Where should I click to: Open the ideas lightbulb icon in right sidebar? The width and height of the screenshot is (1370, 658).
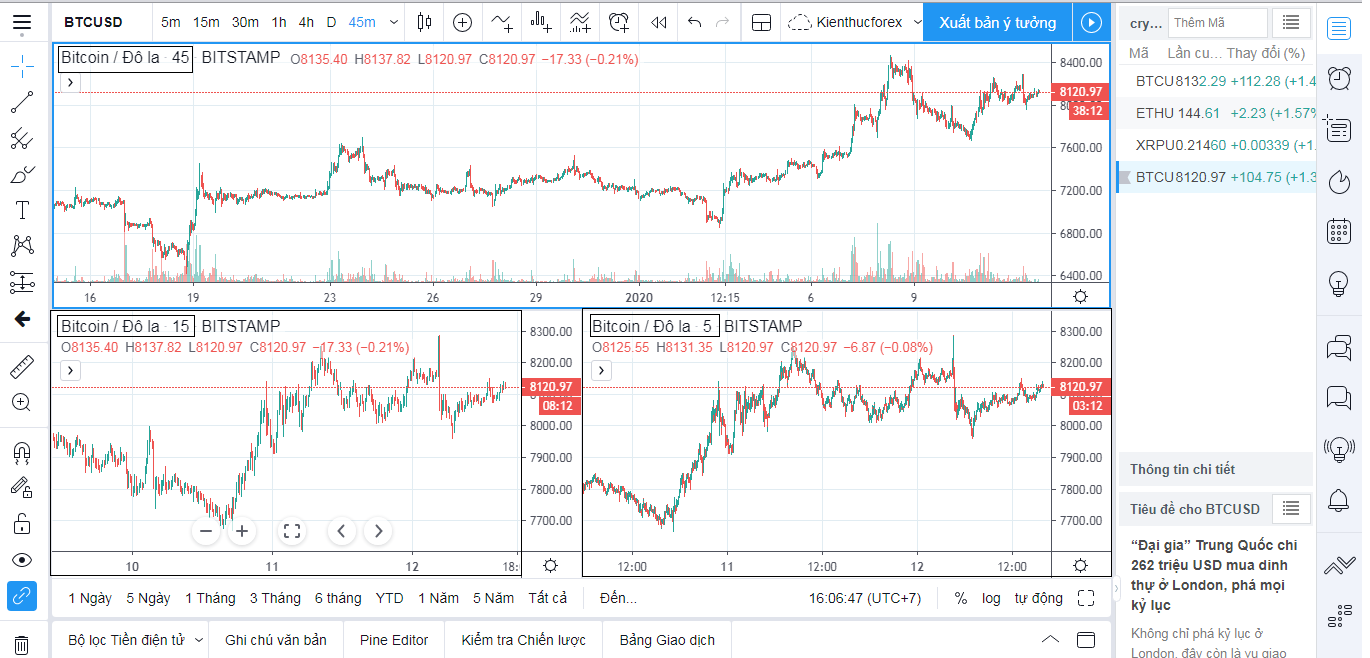click(x=1339, y=284)
